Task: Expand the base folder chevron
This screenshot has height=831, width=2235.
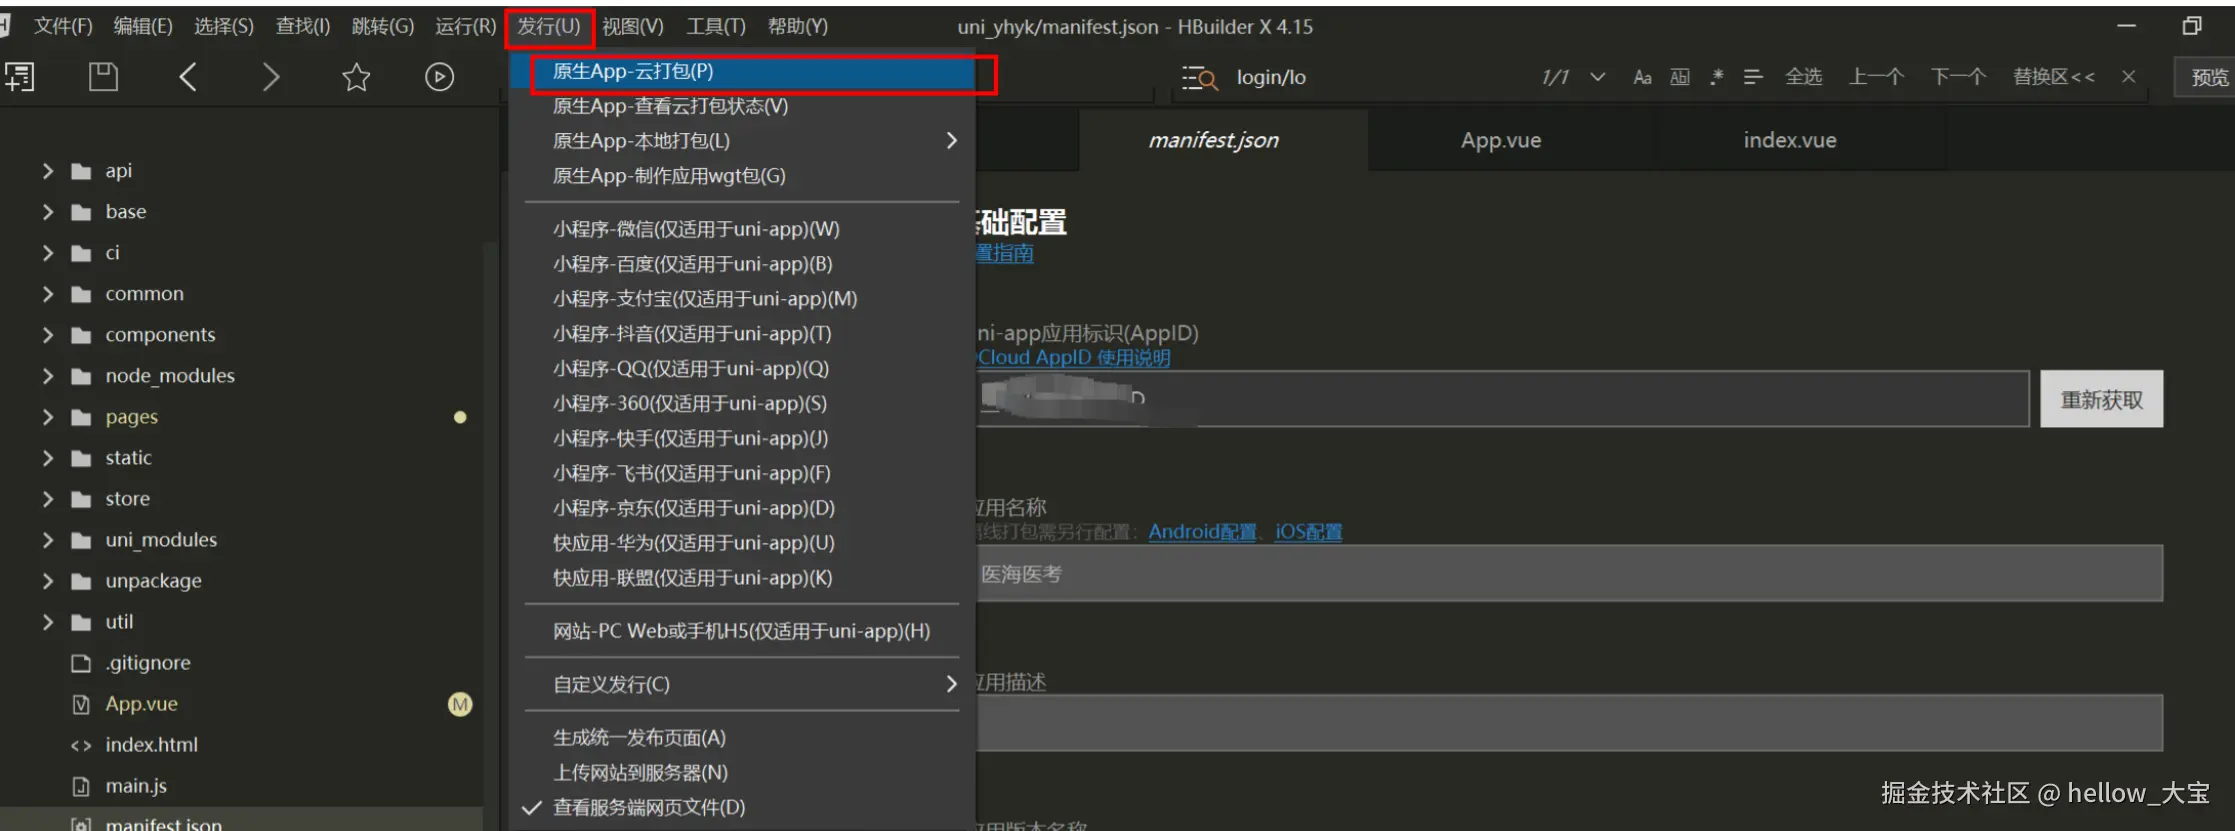Action: pos(47,212)
